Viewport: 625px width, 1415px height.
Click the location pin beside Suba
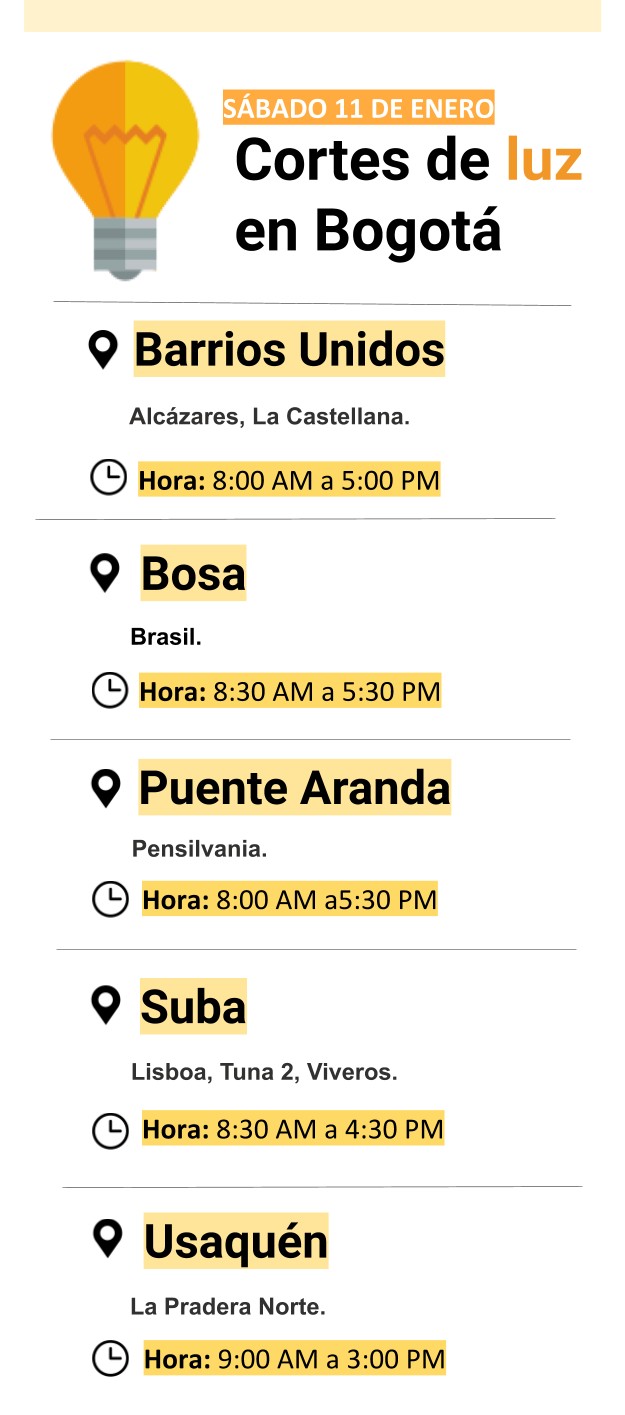point(105,1005)
